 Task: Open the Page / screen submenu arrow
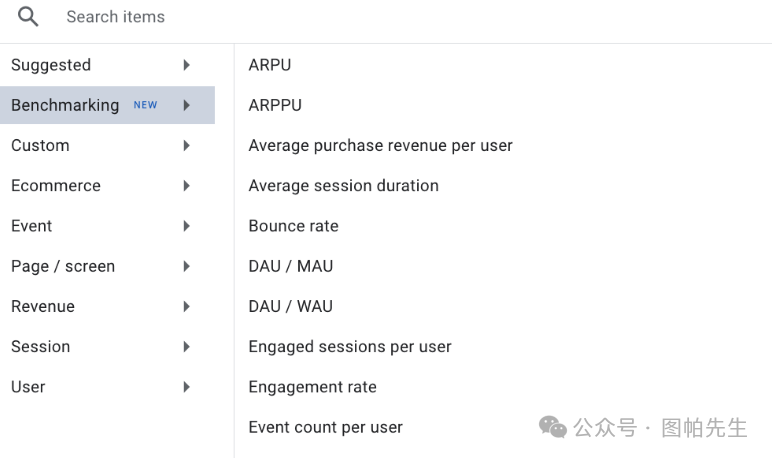click(187, 266)
